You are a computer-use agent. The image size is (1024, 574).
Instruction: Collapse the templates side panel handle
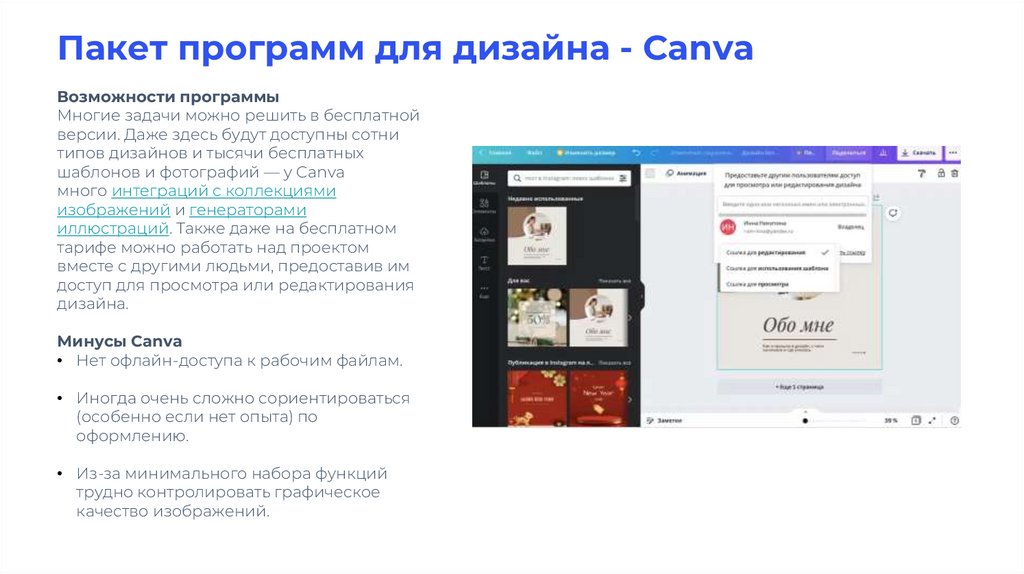click(x=642, y=297)
